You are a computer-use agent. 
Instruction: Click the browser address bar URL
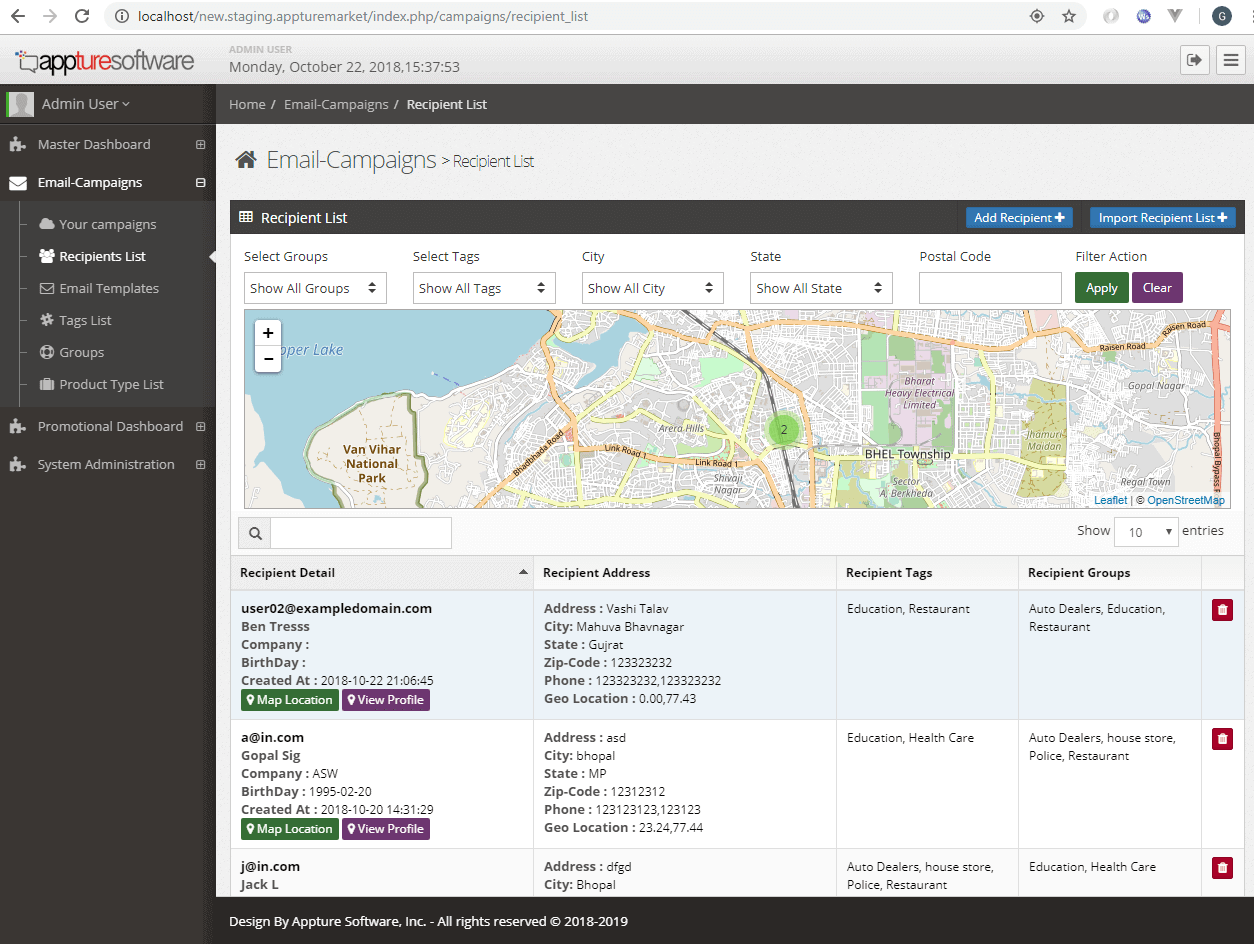tap(364, 16)
